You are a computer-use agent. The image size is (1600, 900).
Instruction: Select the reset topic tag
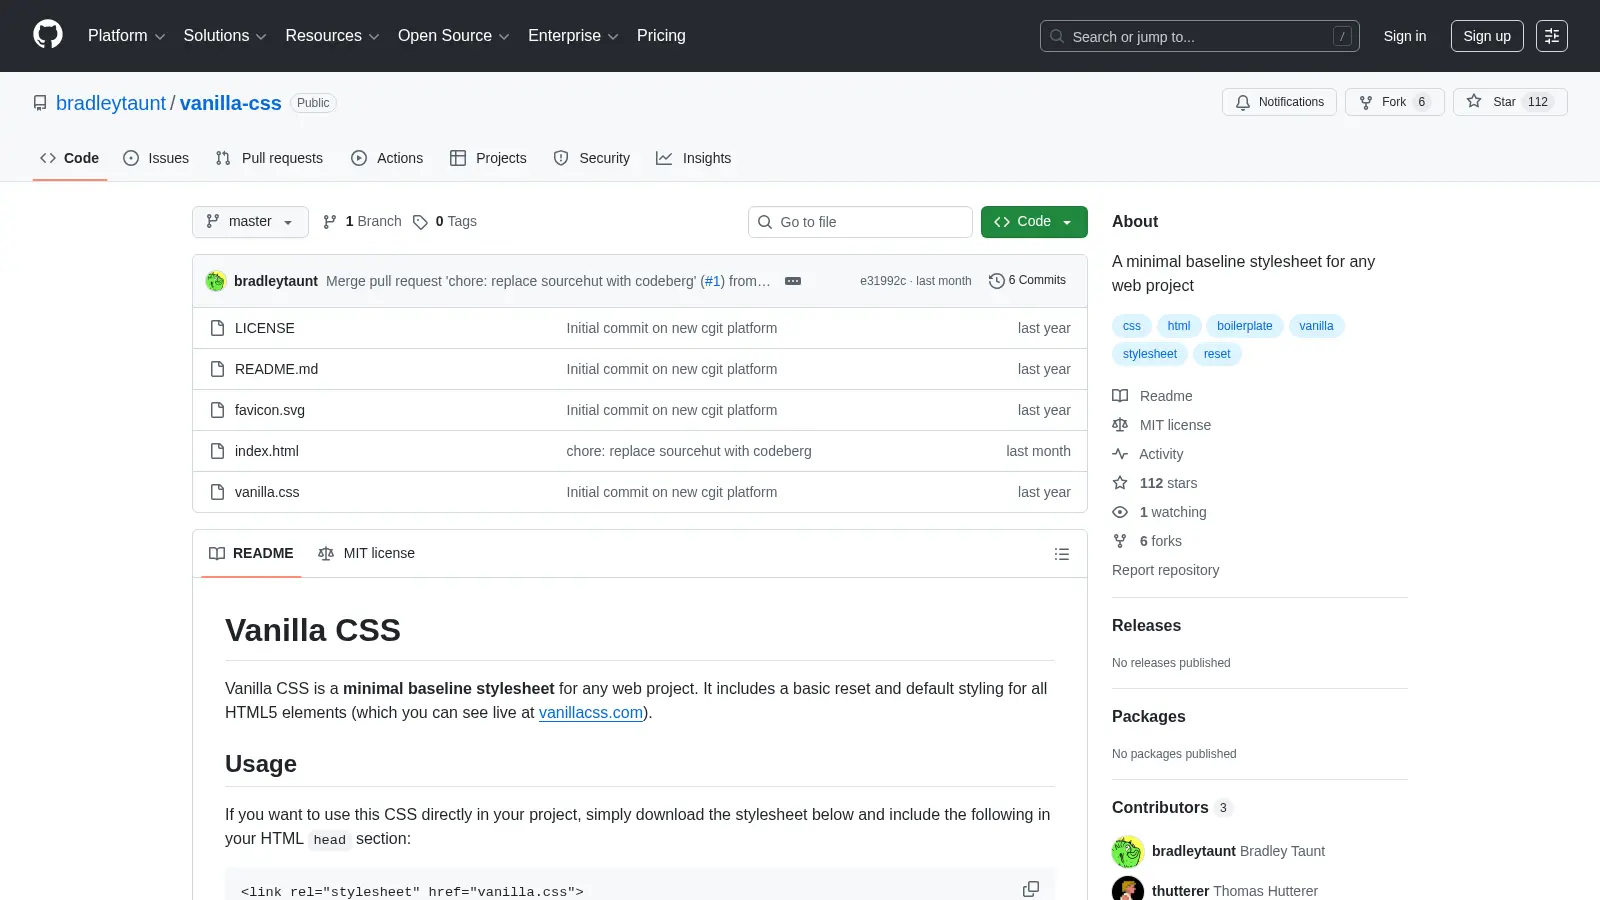click(1217, 354)
